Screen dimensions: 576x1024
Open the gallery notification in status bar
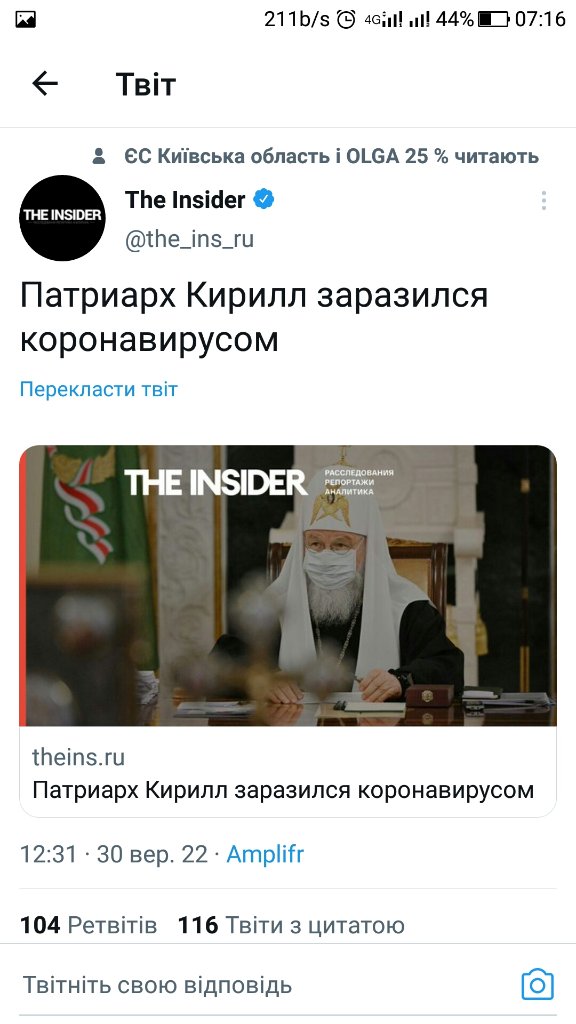coord(25,20)
